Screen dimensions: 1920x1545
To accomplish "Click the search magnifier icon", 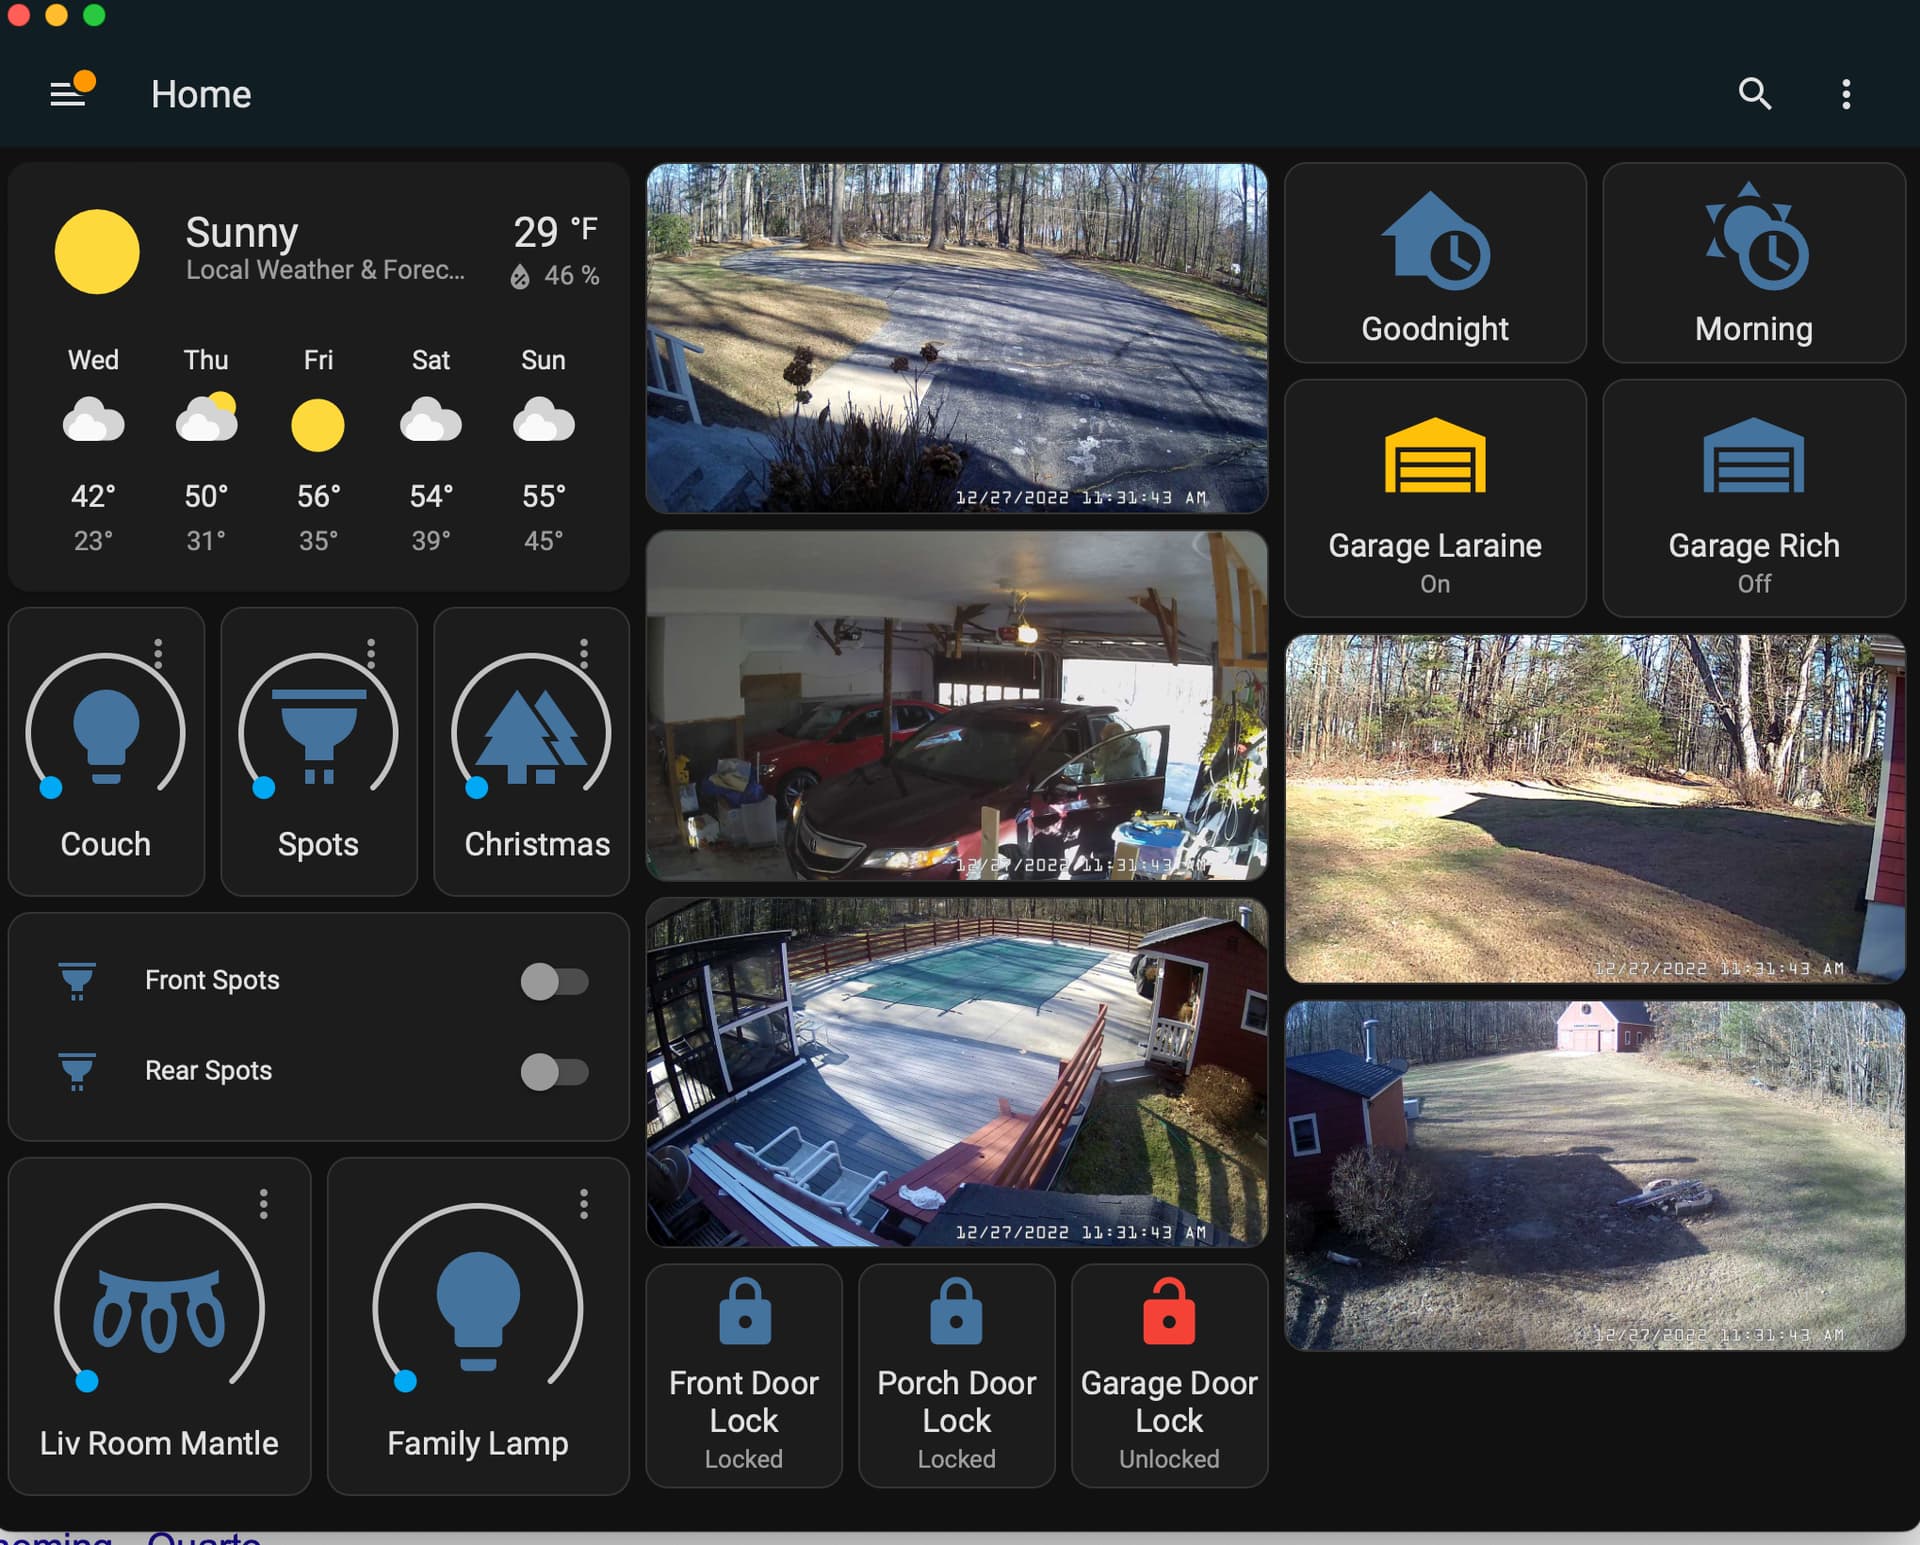I will tap(1754, 94).
